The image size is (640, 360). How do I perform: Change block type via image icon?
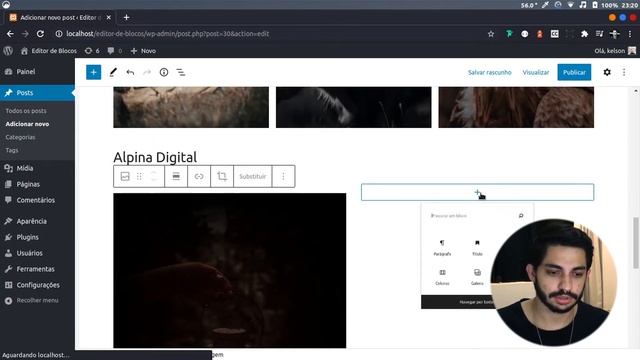(x=125, y=176)
